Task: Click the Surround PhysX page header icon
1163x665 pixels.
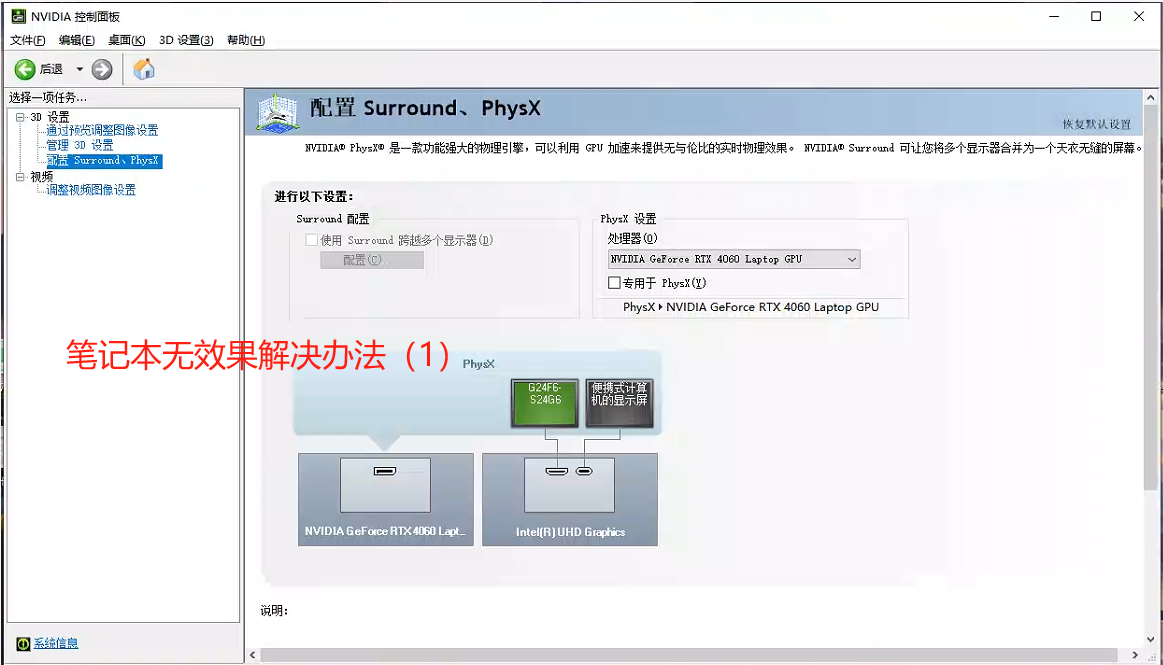Action: 277,112
